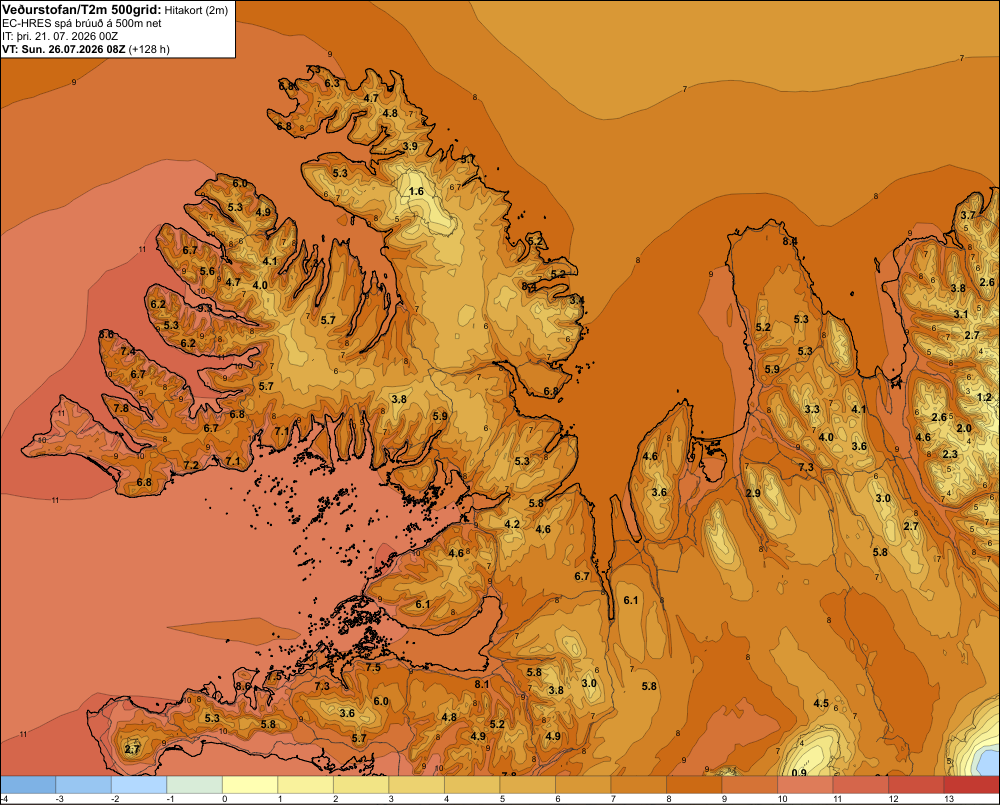
Task: Click the EC-HRES spá brúuð description line
Action: tap(82, 24)
